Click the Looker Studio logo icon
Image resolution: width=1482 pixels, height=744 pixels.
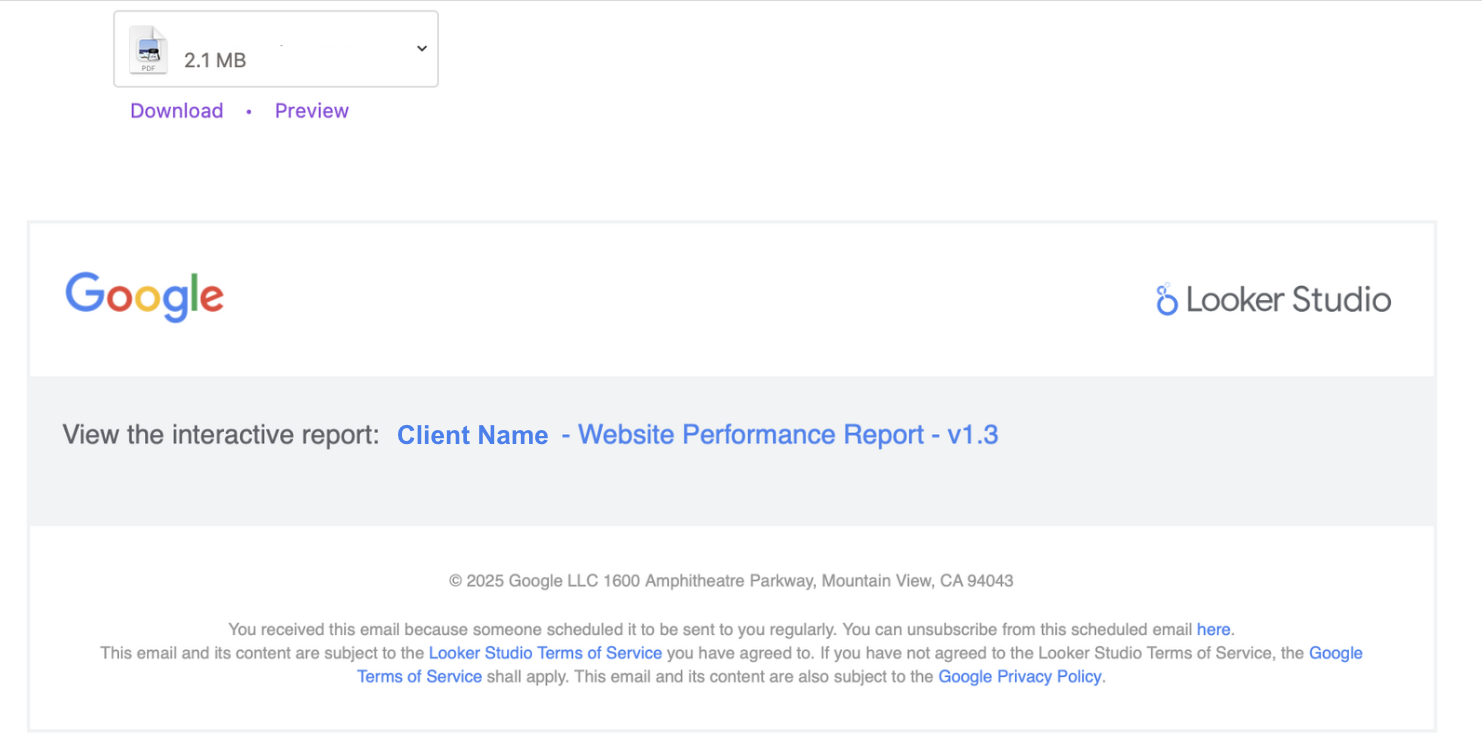tap(1166, 299)
